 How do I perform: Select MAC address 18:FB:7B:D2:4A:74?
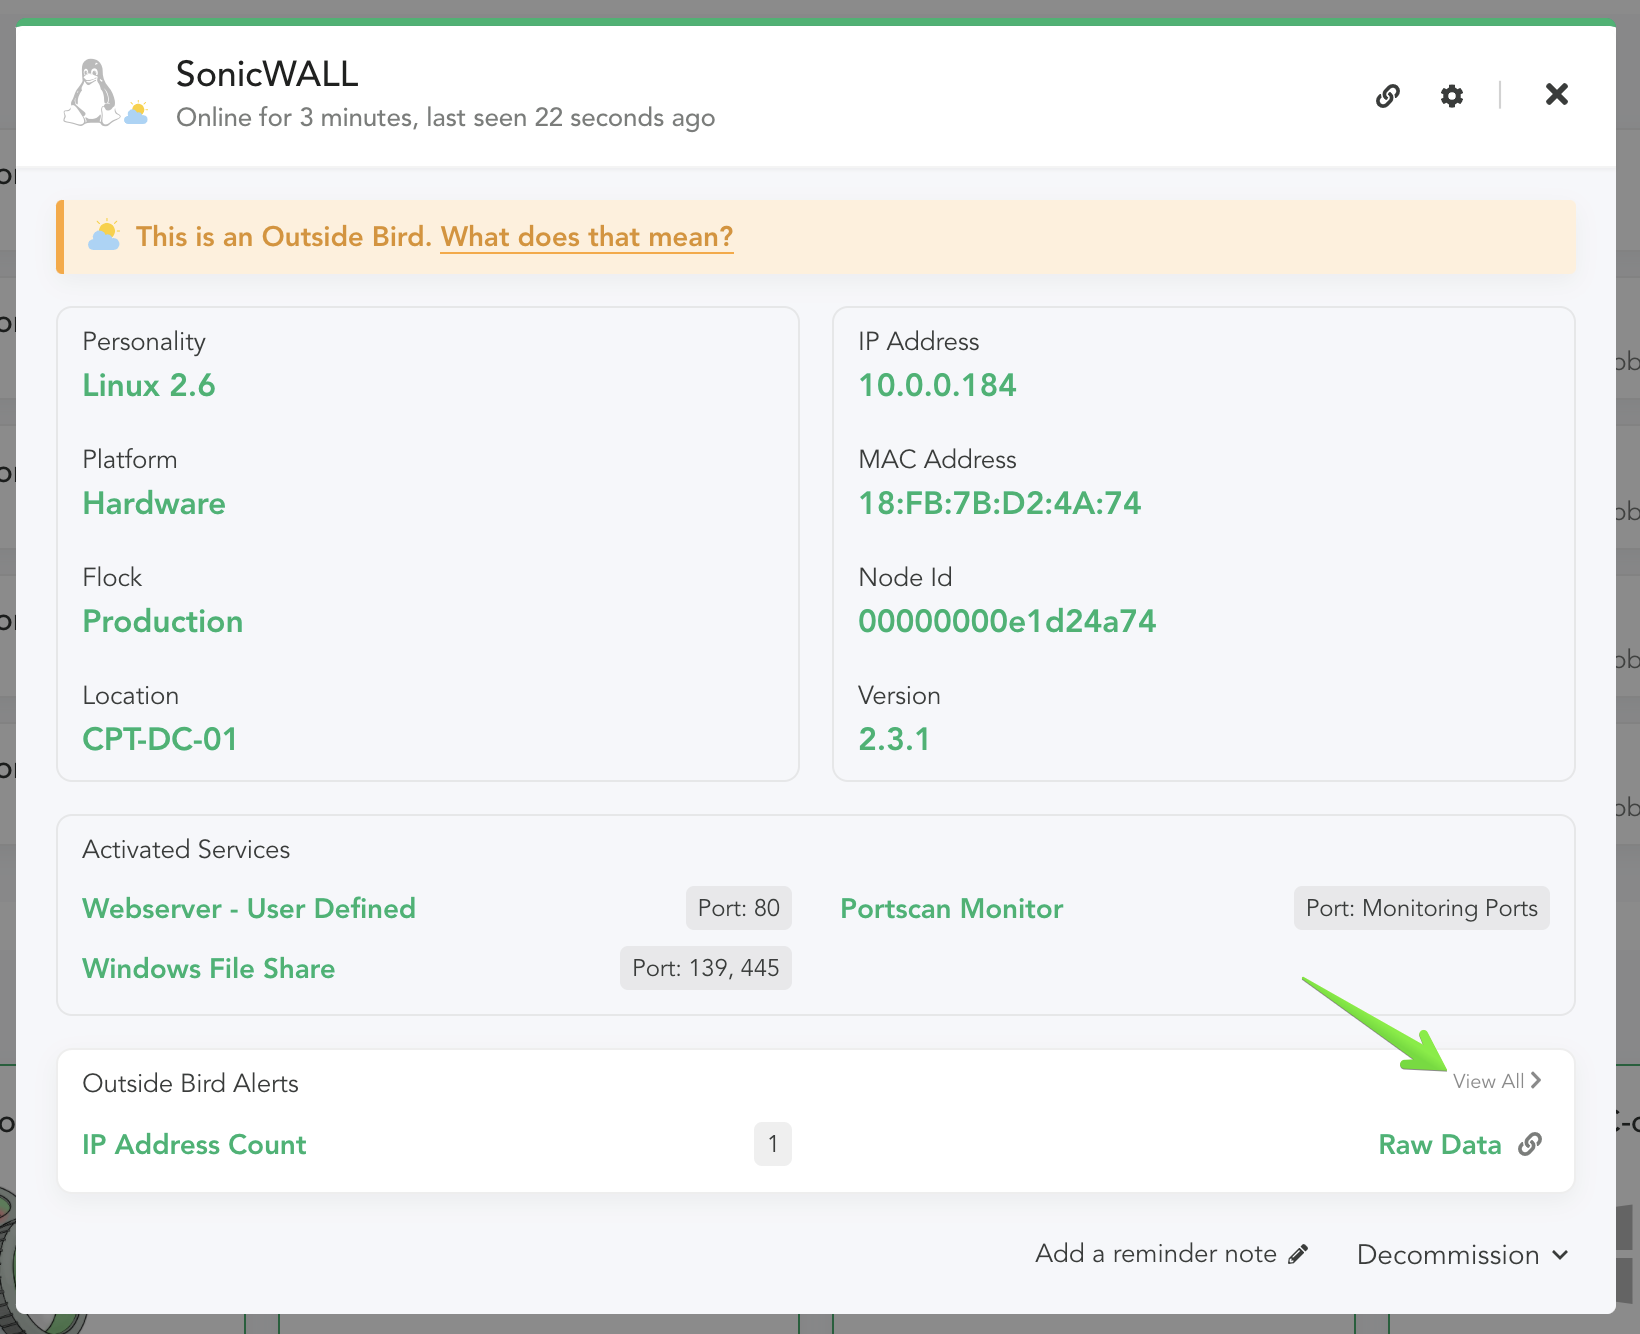pyautogui.click(x=999, y=503)
